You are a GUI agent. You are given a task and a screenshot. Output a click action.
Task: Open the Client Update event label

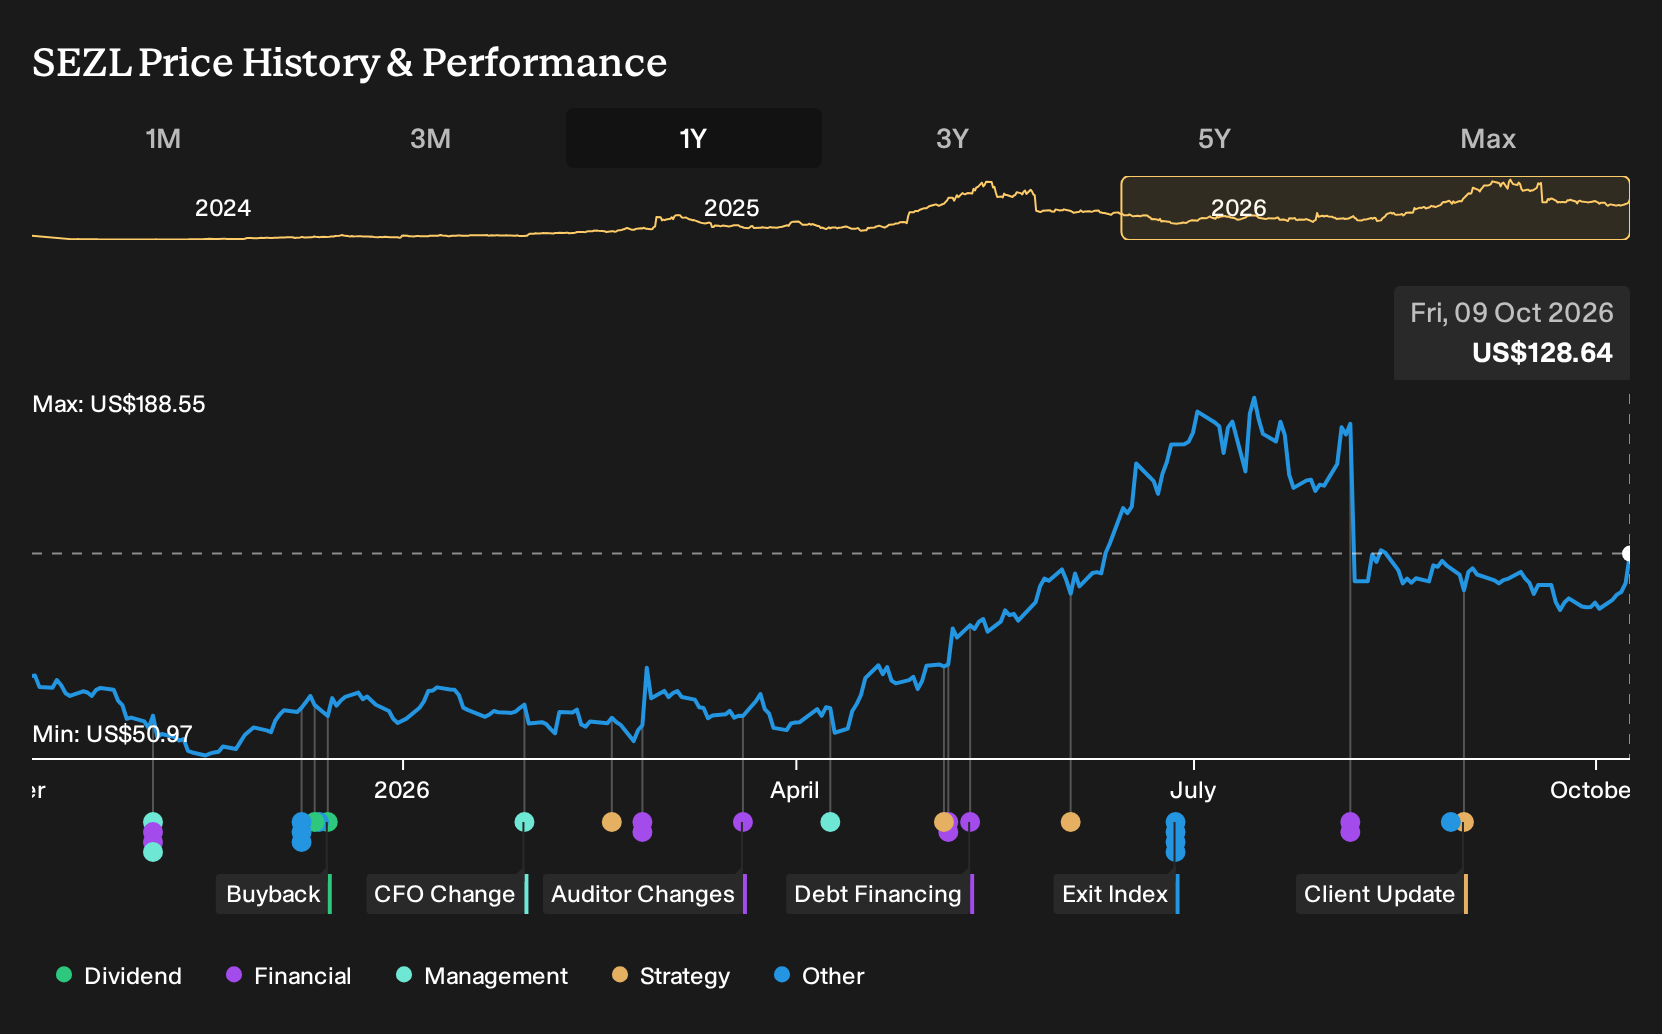1382,894
